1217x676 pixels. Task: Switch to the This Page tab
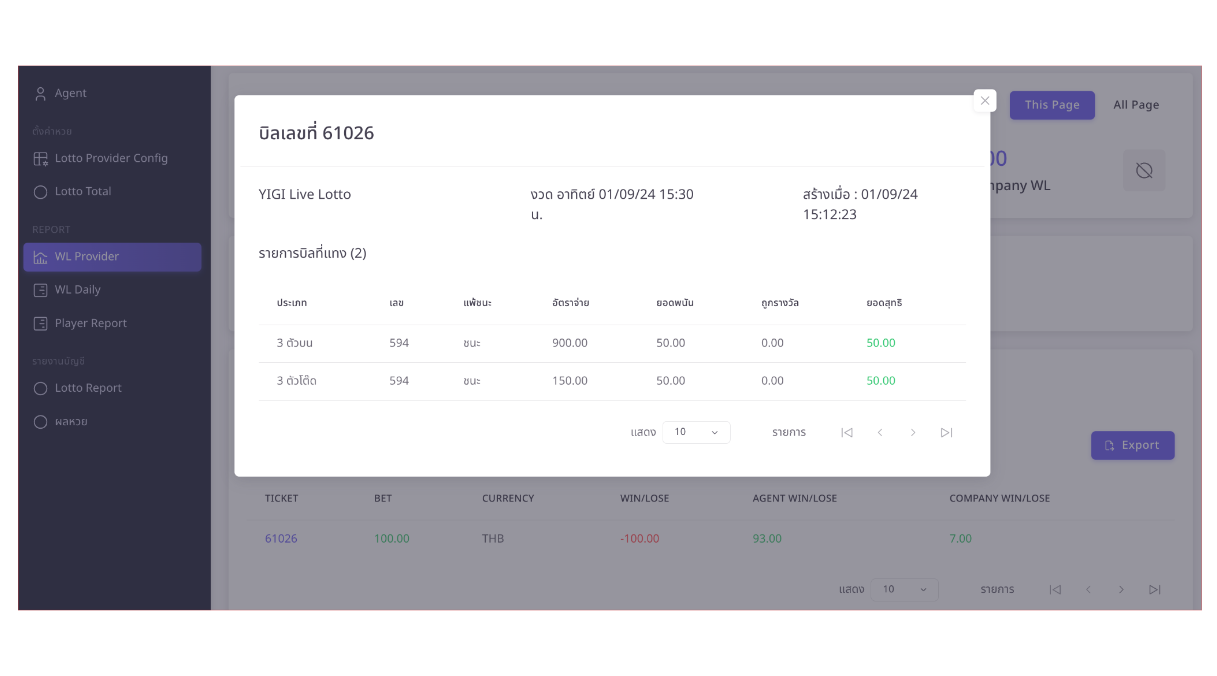[x=1052, y=105]
